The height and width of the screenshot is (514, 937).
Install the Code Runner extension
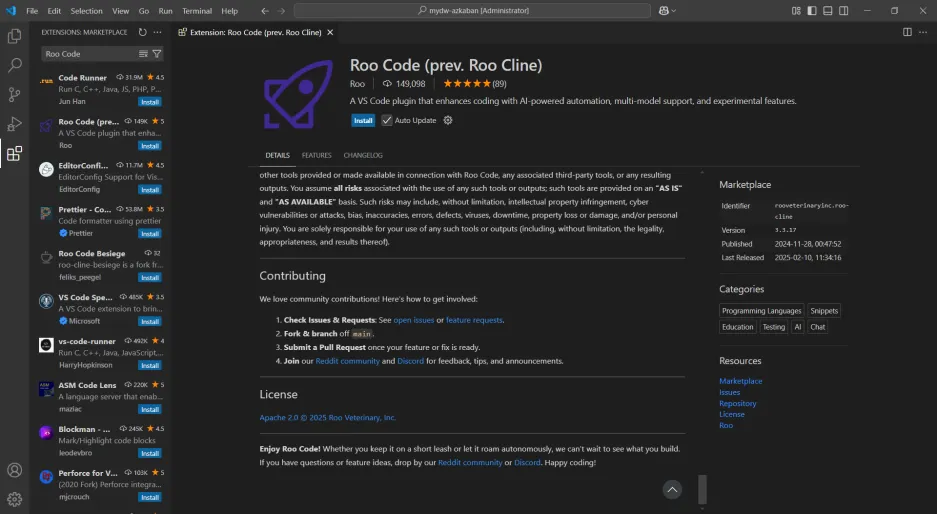point(149,102)
